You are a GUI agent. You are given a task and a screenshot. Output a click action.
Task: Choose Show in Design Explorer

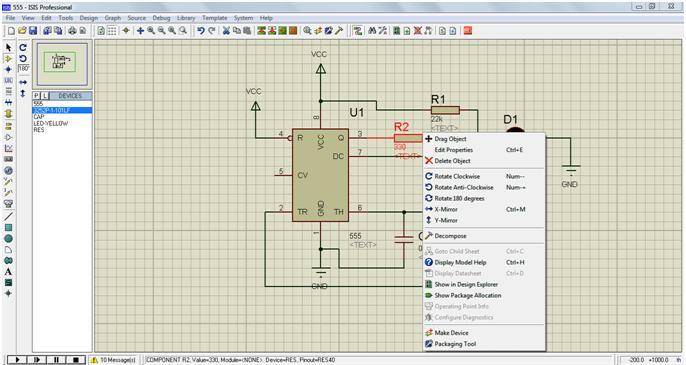[484, 284]
